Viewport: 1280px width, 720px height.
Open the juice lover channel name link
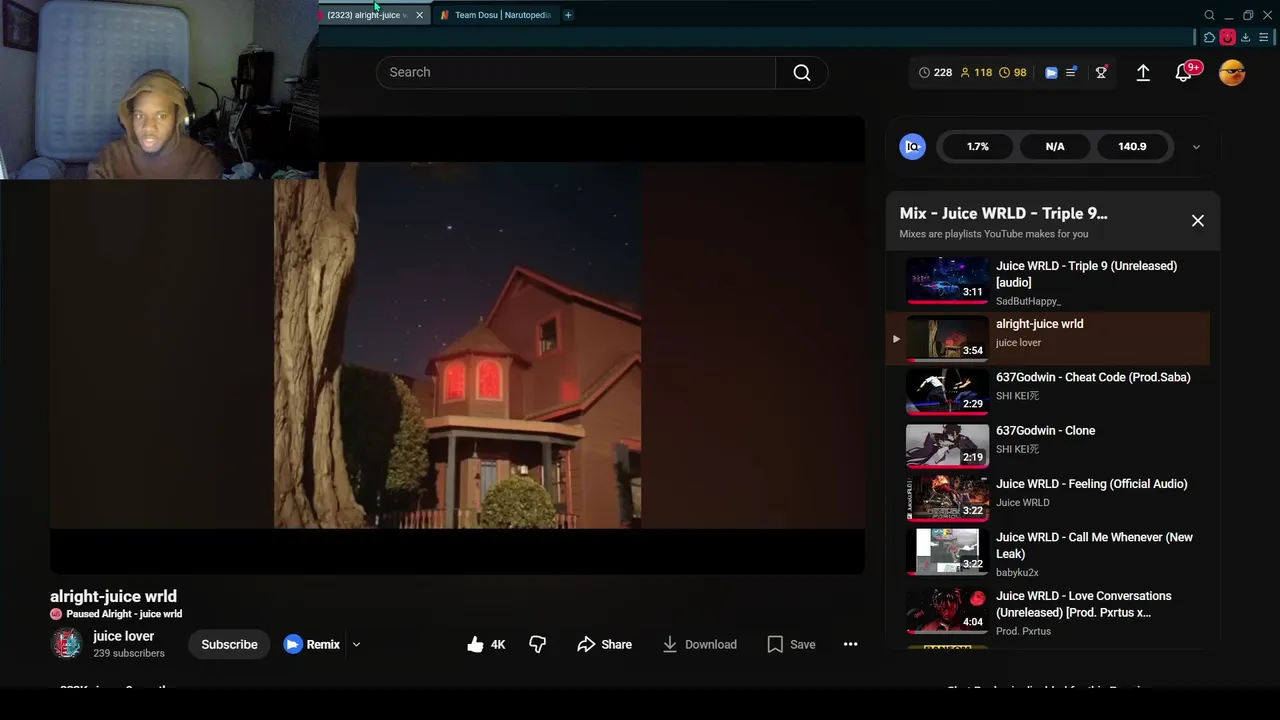(x=123, y=636)
